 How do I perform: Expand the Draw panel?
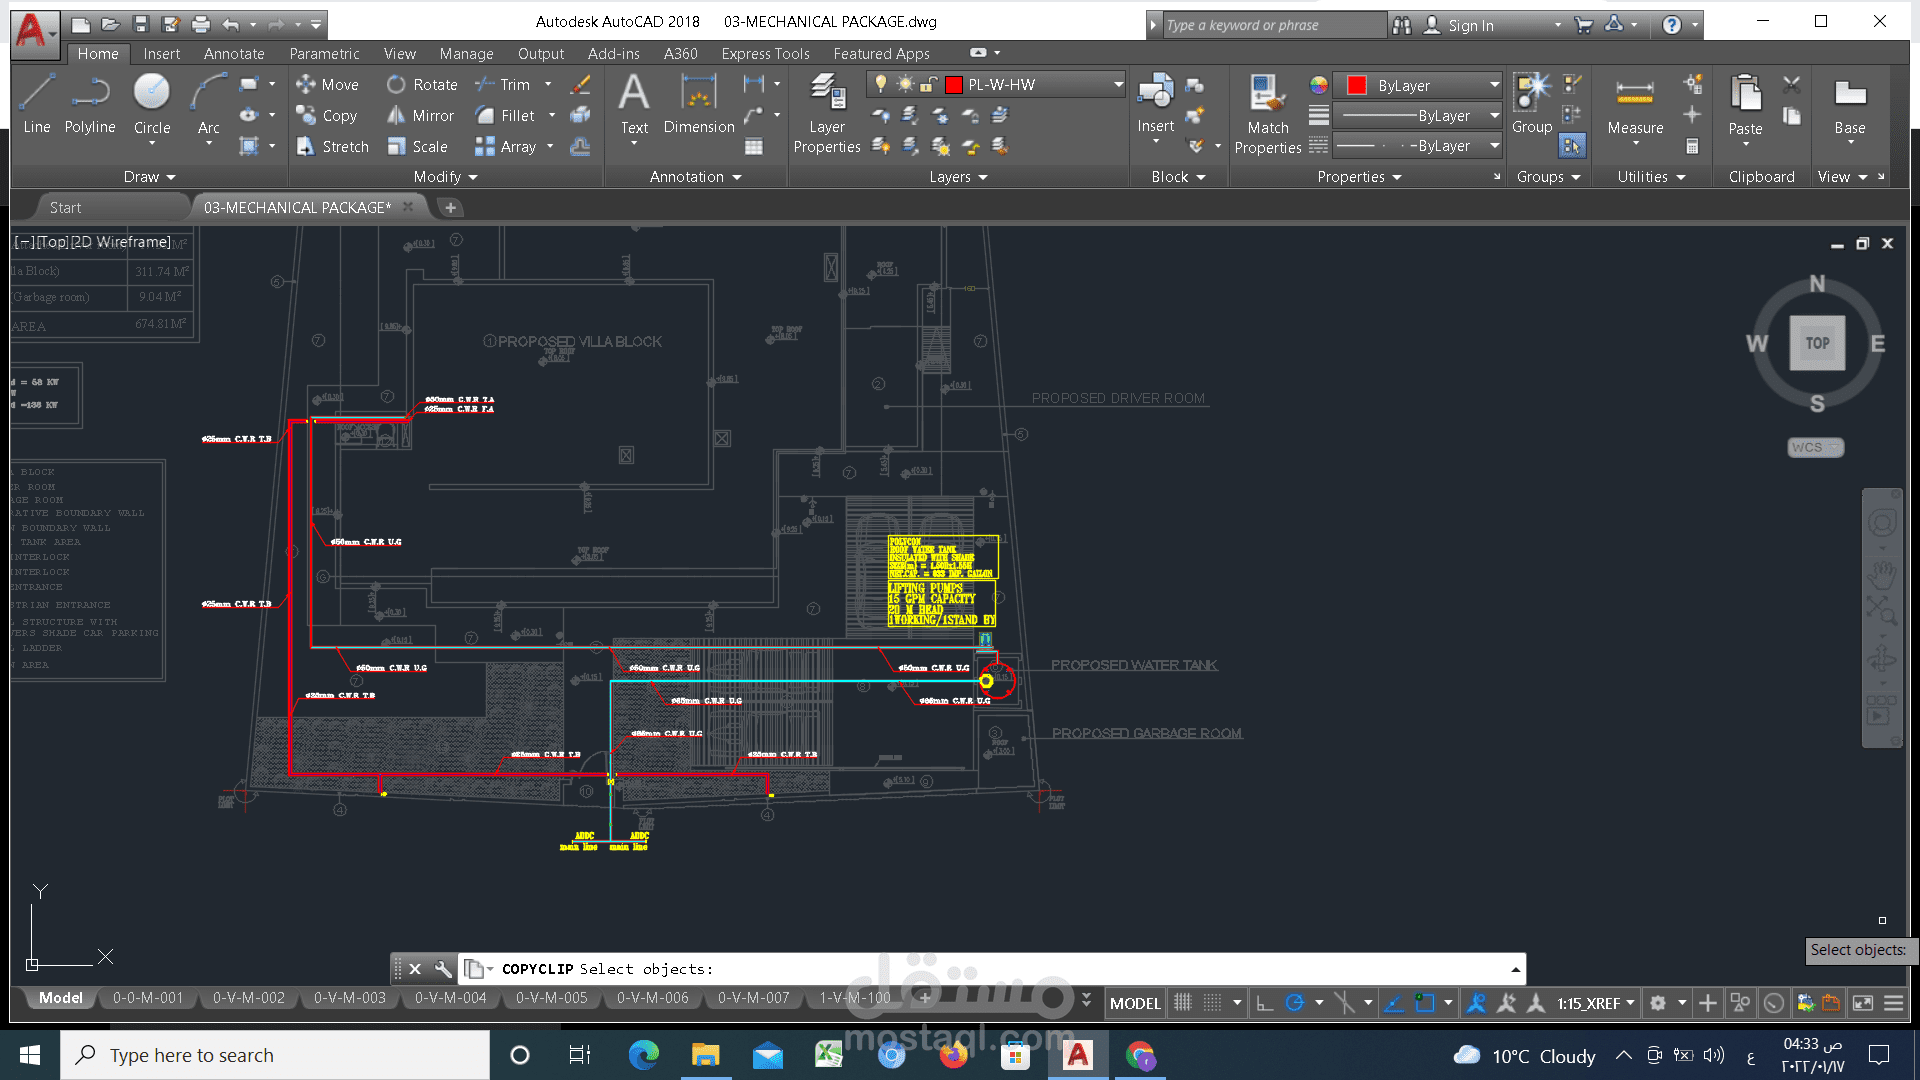pos(150,177)
